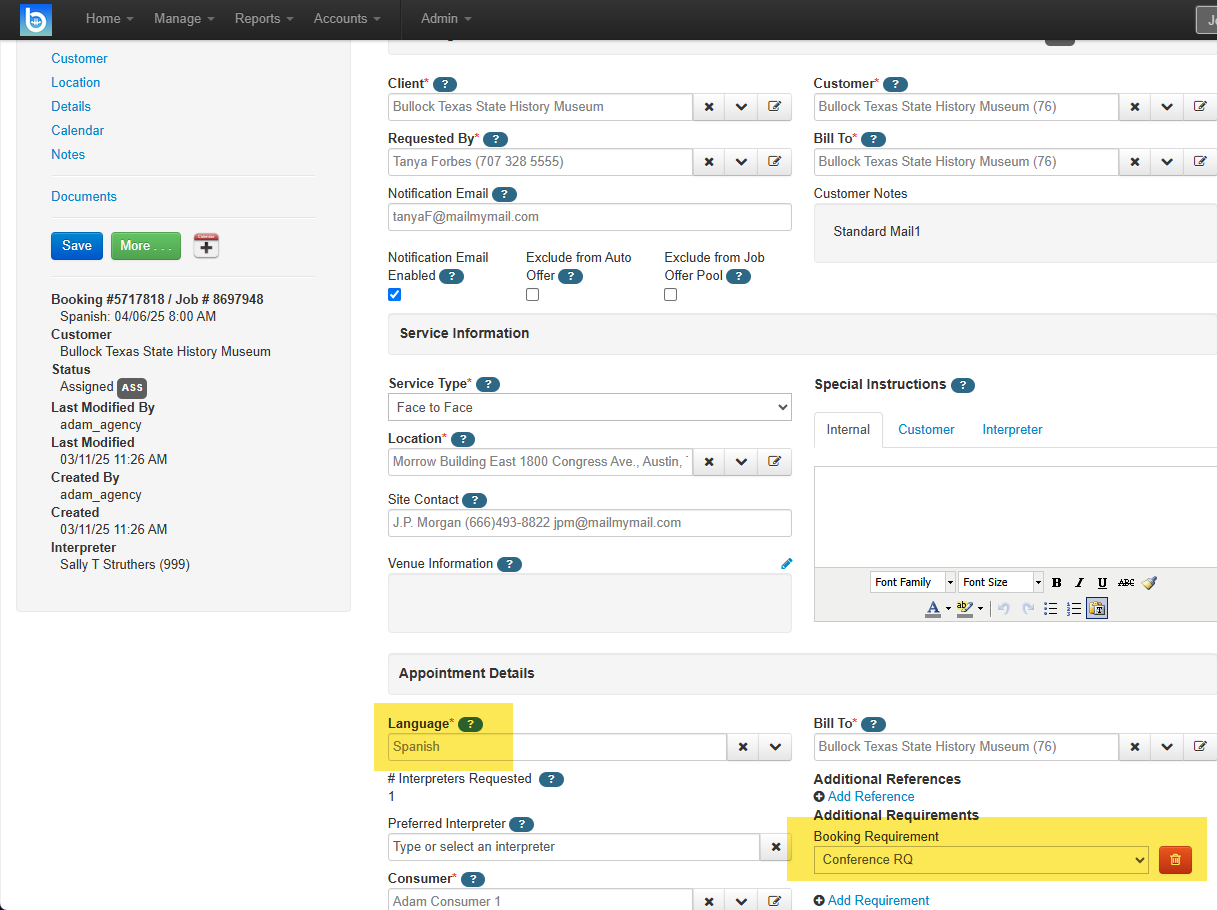The height and width of the screenshot is (910, 1217).
Task: Click the Preferred Interpreter input field
Action: click(574, 847)
